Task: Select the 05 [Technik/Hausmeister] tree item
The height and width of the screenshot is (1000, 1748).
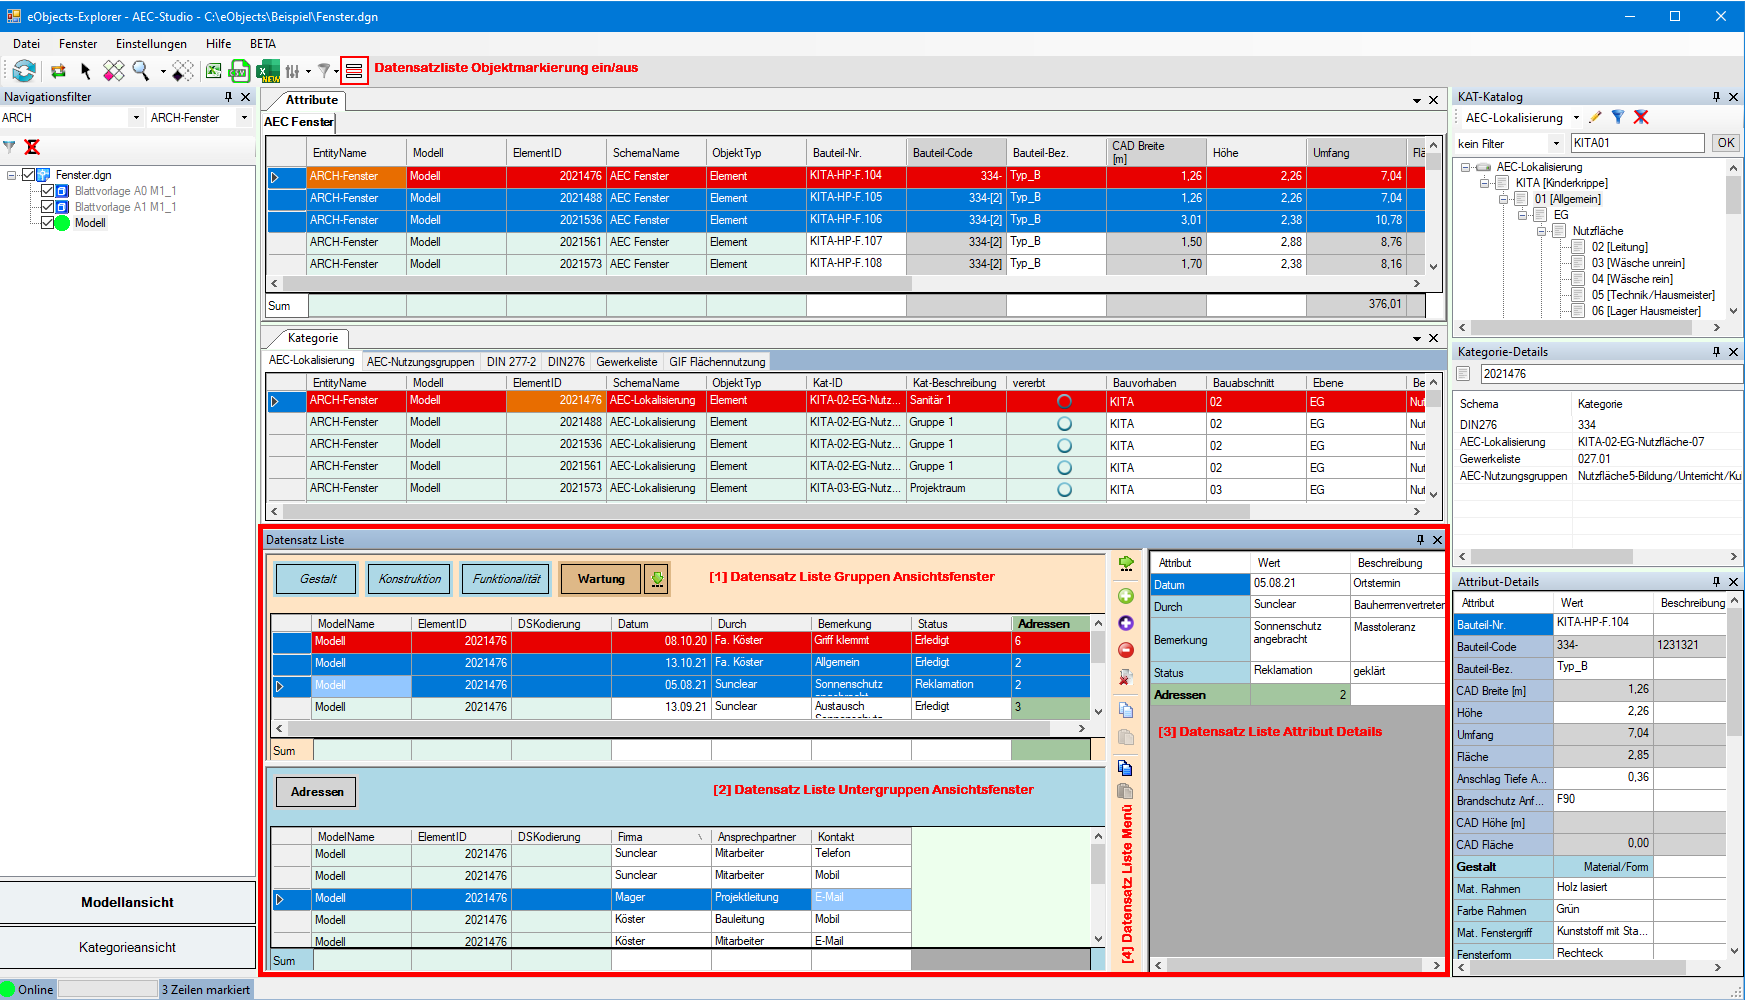Action: [1653, 295]
